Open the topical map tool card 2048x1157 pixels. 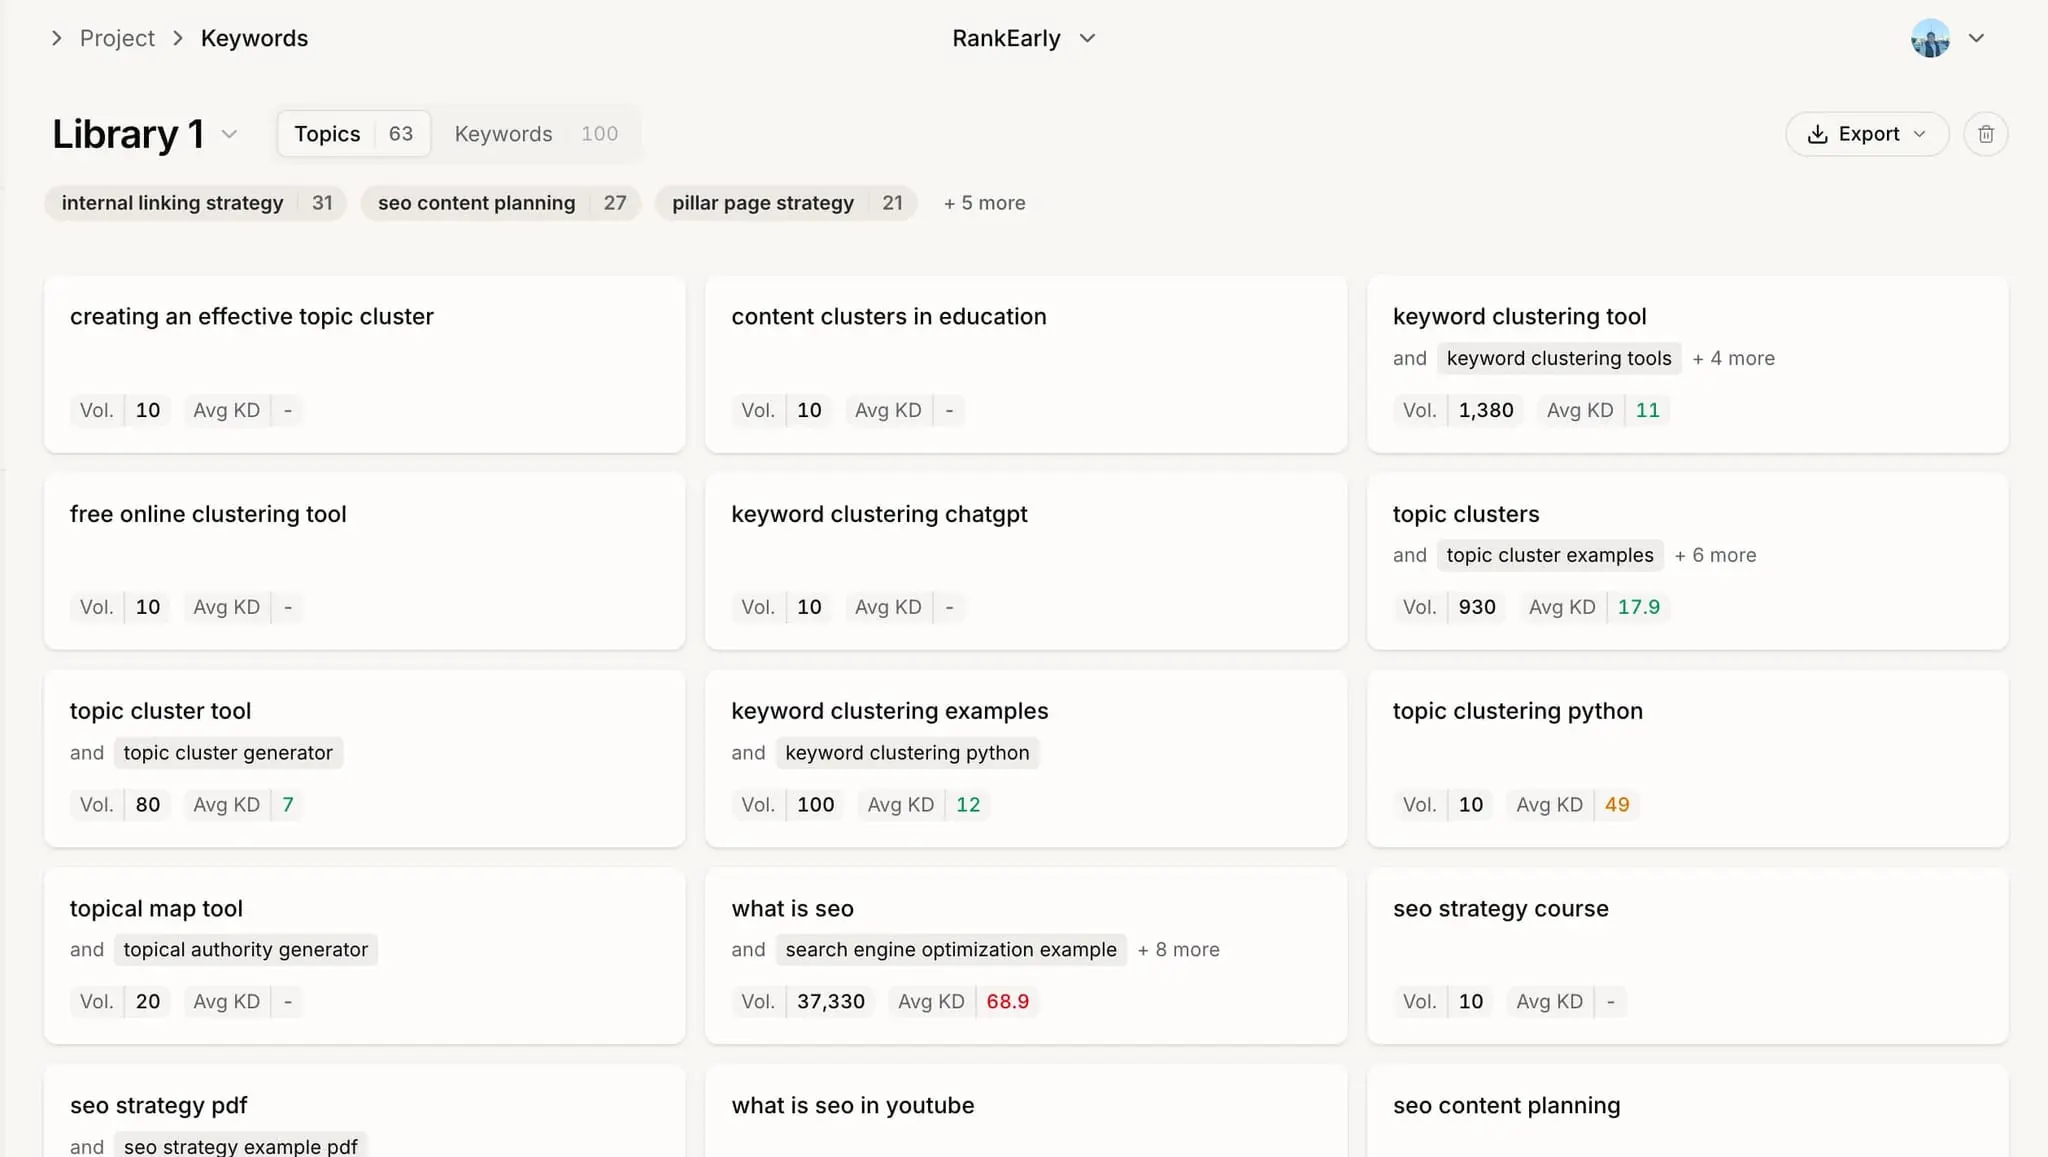[365, 956]
